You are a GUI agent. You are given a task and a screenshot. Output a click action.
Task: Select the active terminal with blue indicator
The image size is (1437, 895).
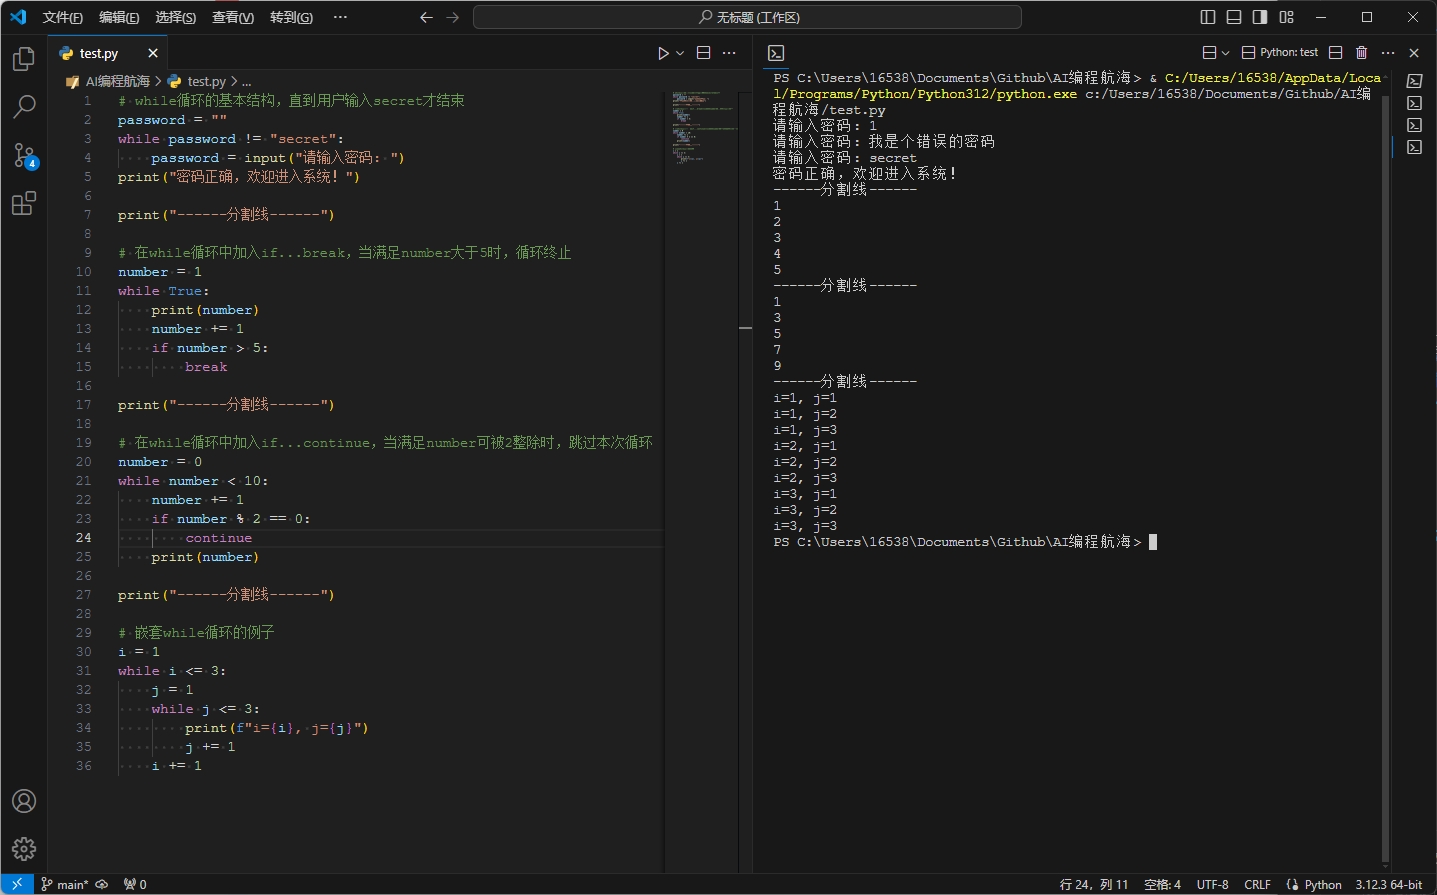[1414, 147]
